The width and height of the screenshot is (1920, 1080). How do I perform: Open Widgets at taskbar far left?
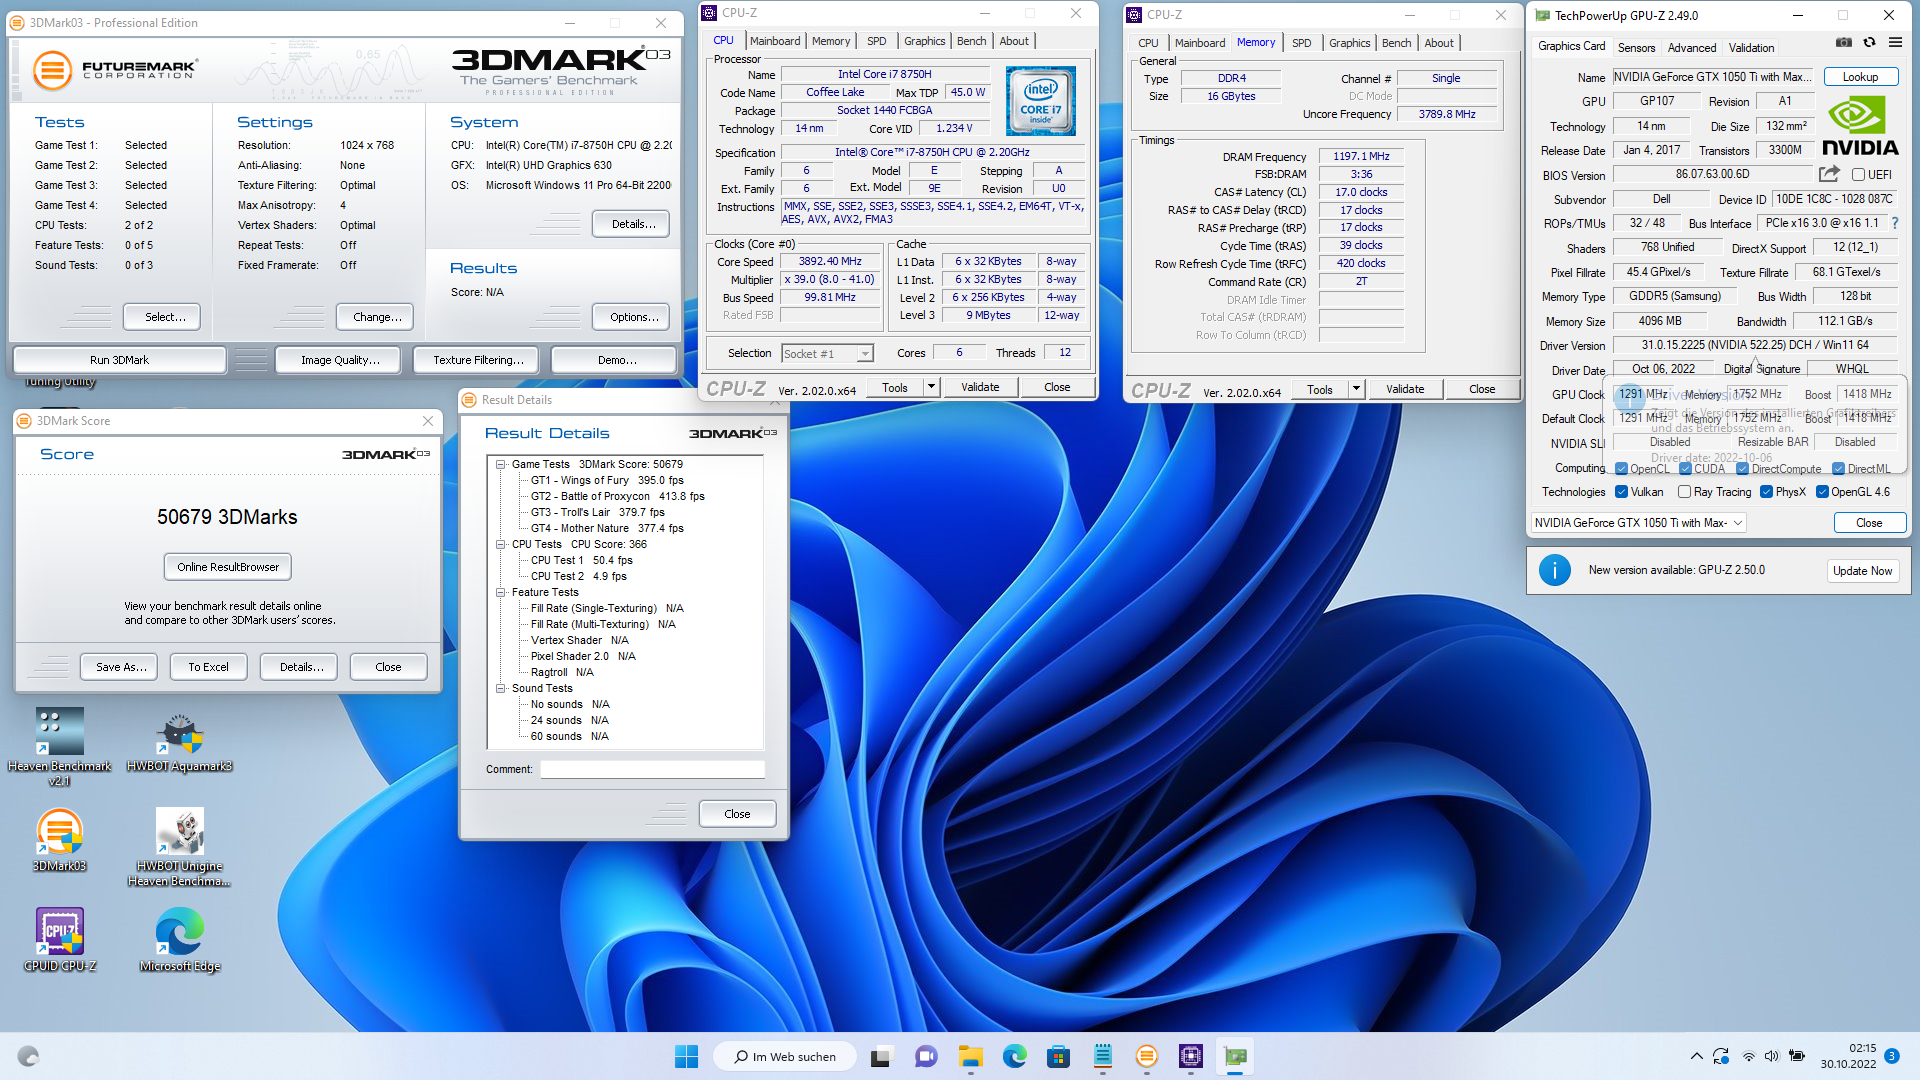point(28,1056)
